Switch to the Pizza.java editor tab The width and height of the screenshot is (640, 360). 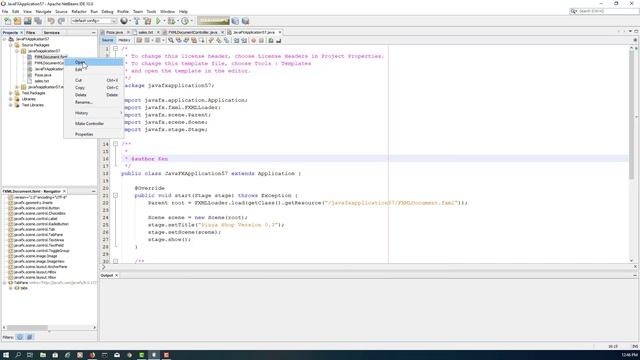[x=114, y=32]
